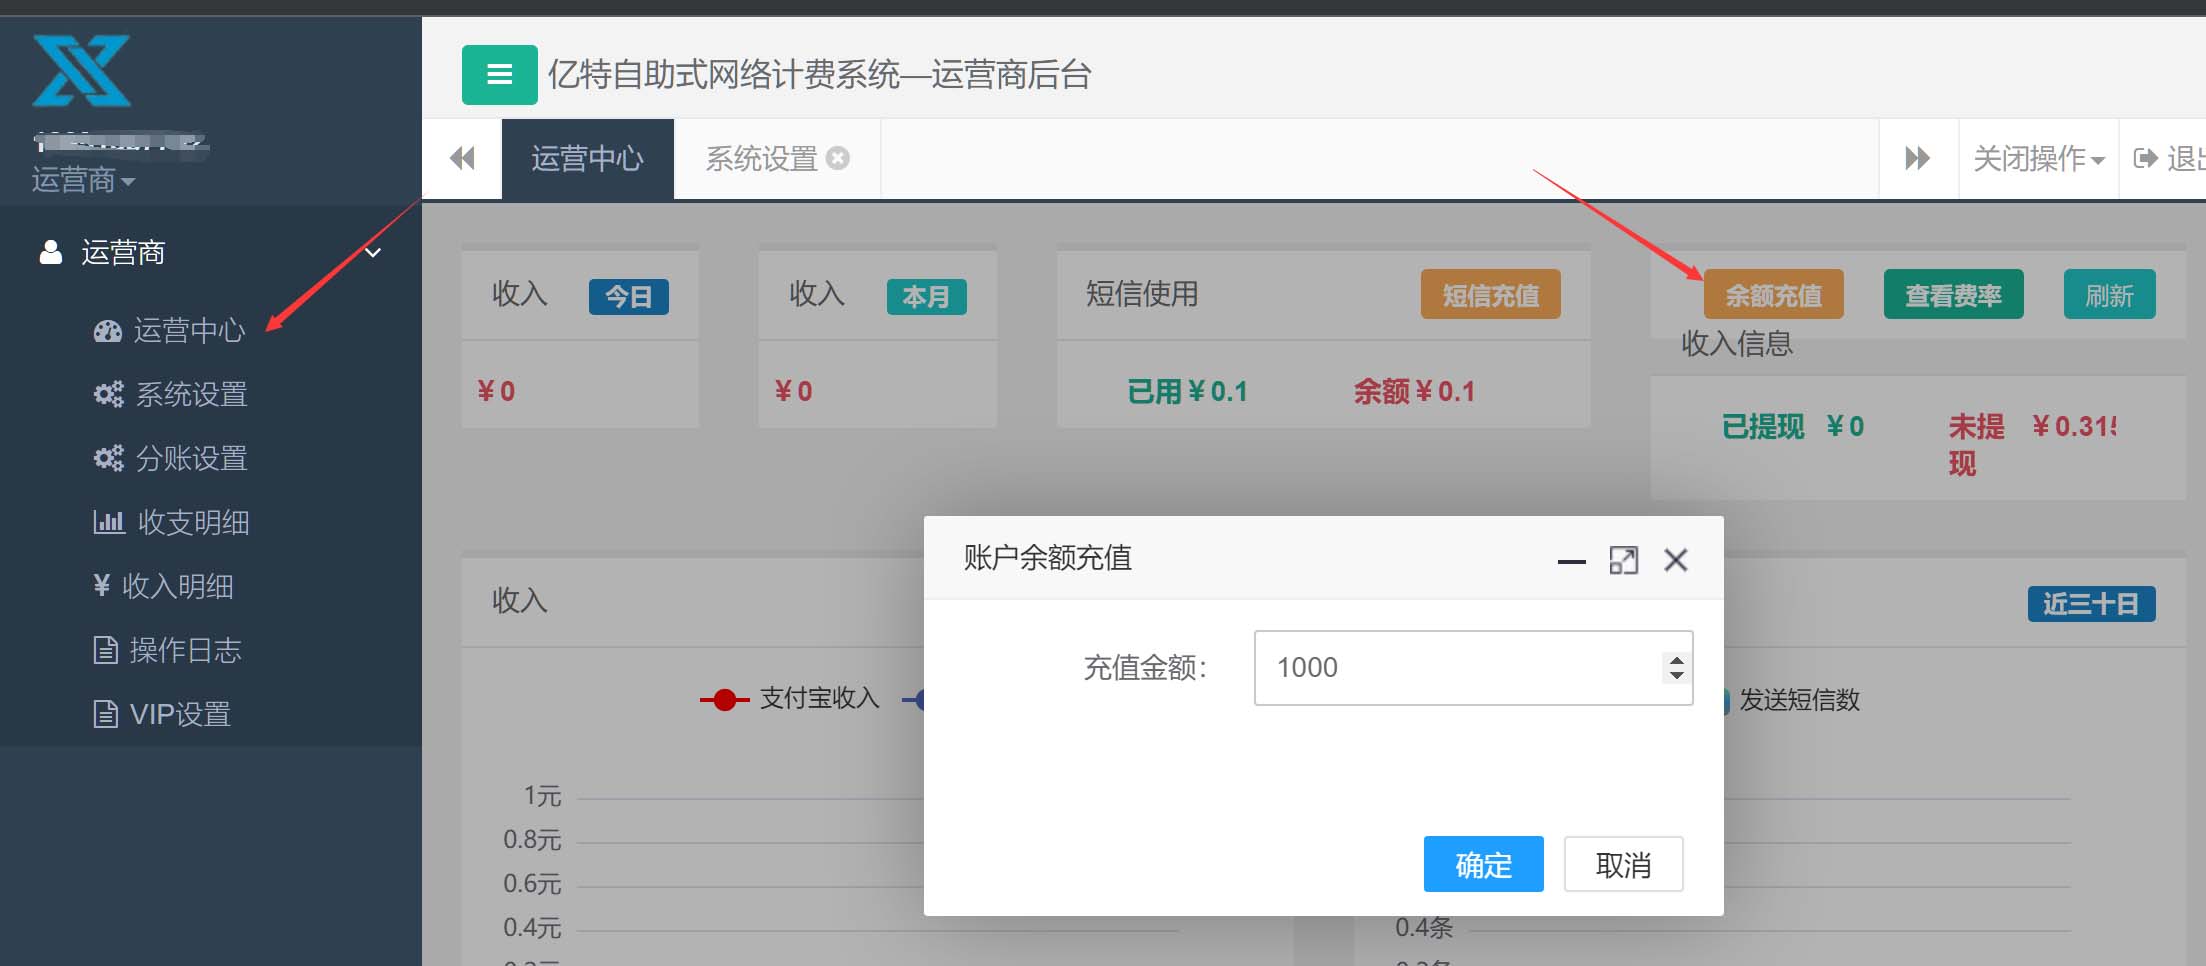Maximize the 账户余额充值 dialog
2206x966 pixels.
coord(1623,561)
